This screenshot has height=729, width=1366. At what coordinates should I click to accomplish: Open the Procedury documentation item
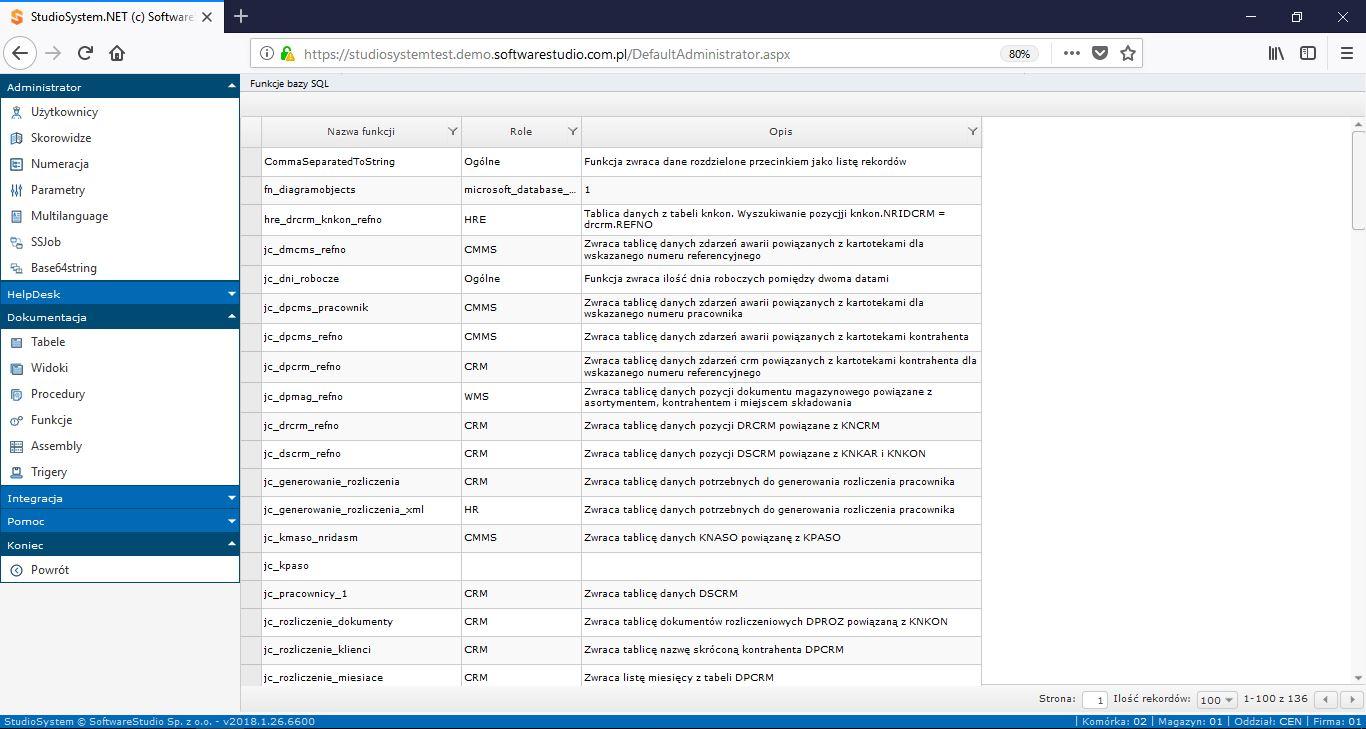57,394
